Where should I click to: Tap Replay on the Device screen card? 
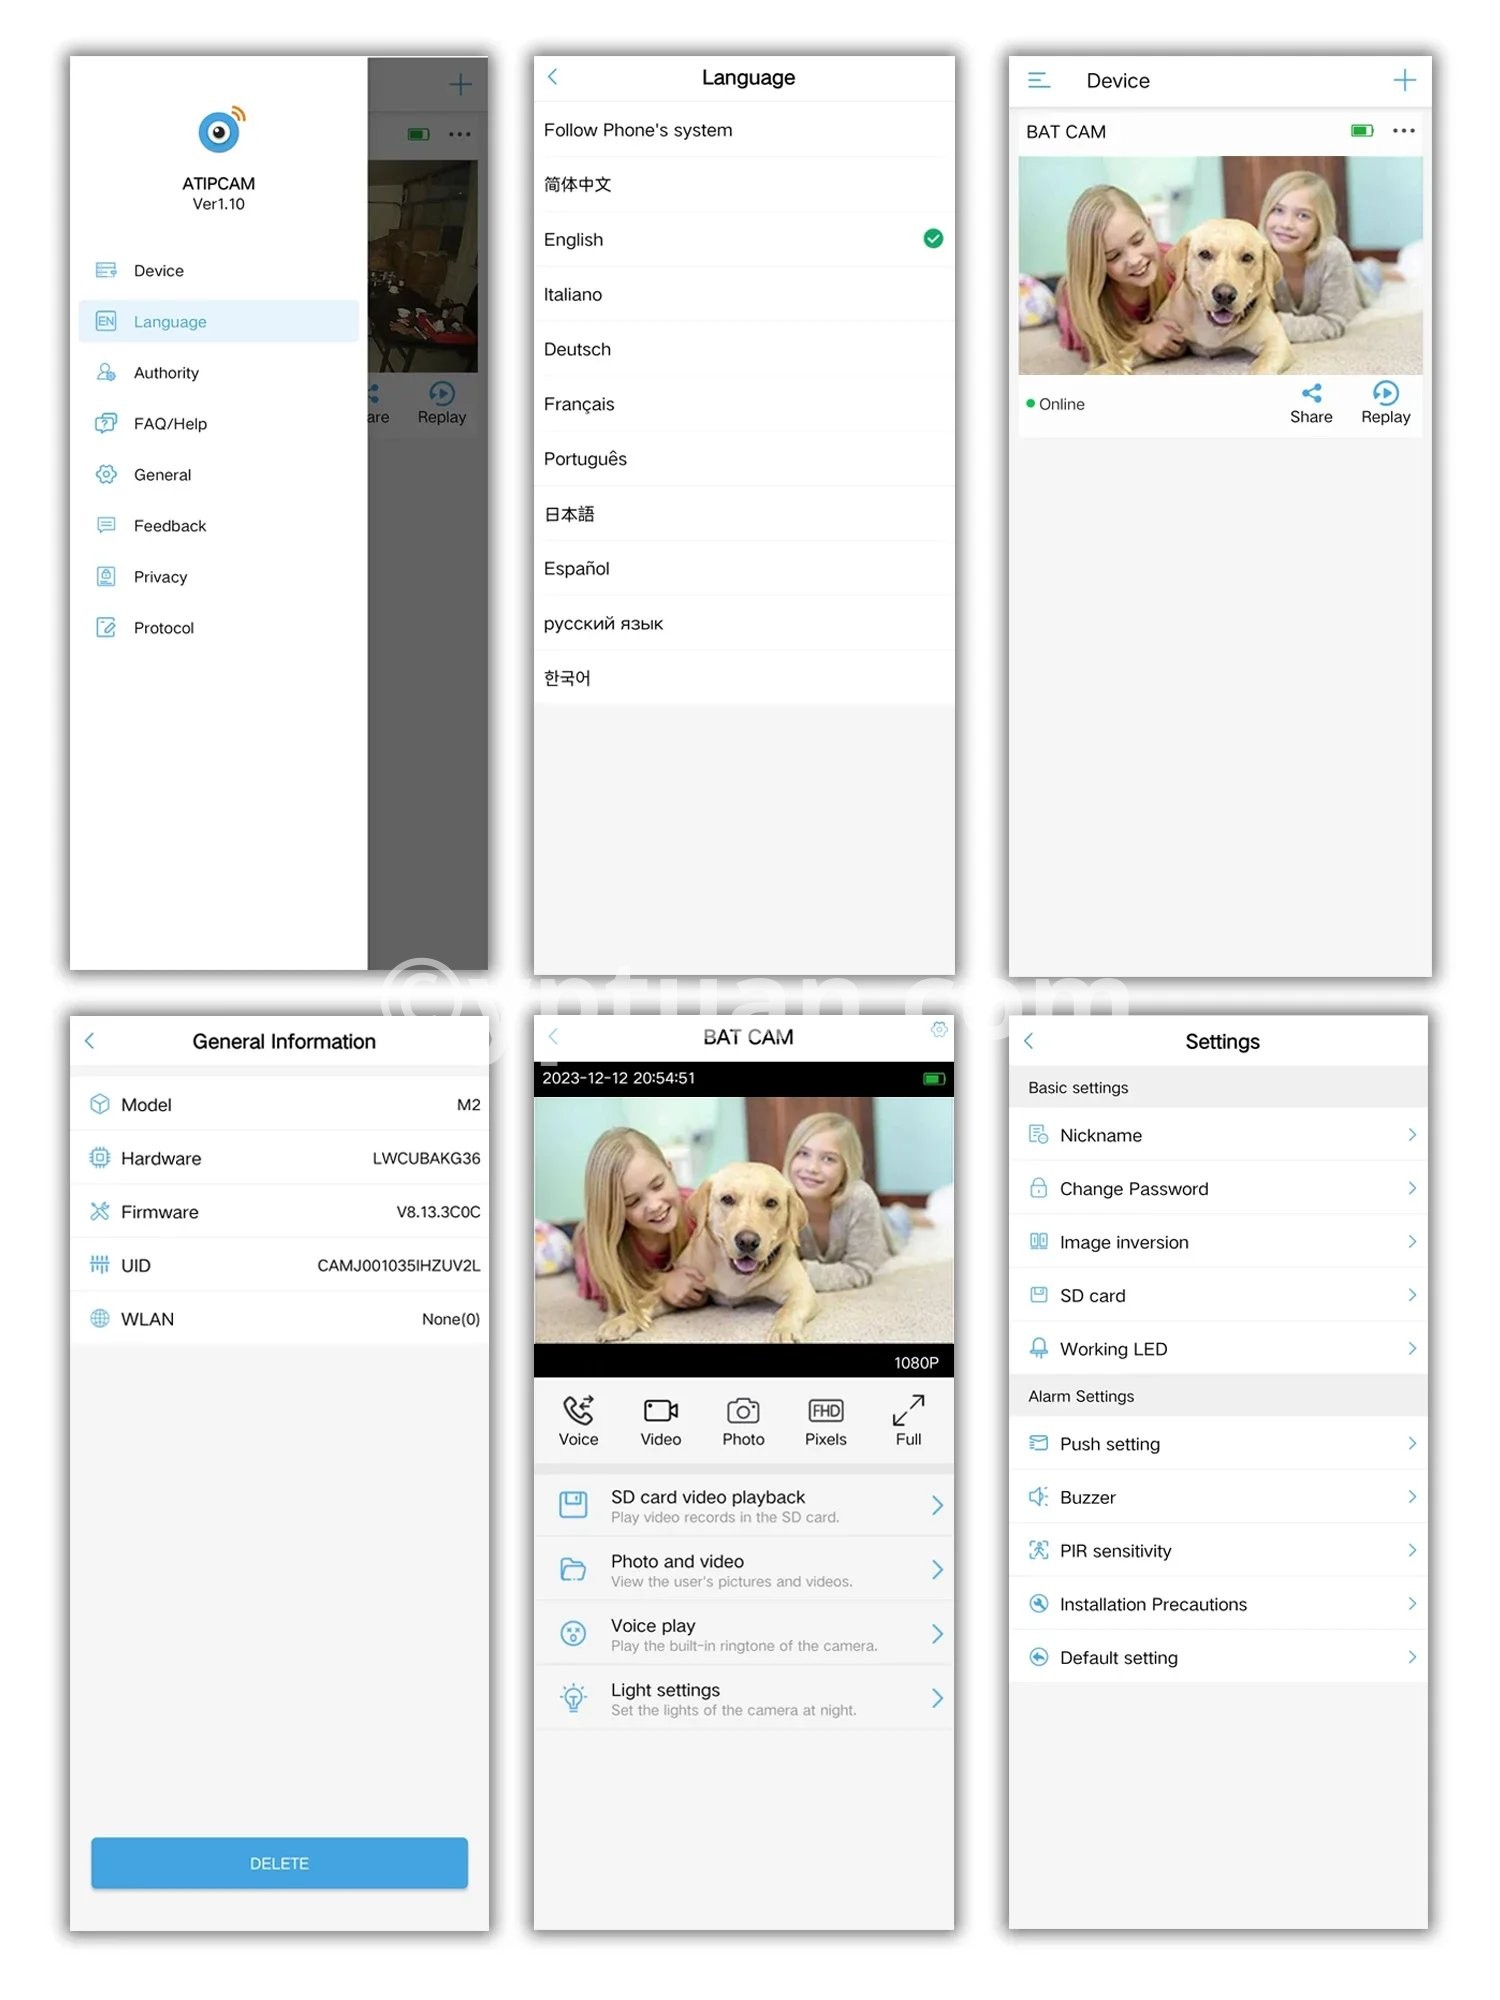pos(1385,402)
